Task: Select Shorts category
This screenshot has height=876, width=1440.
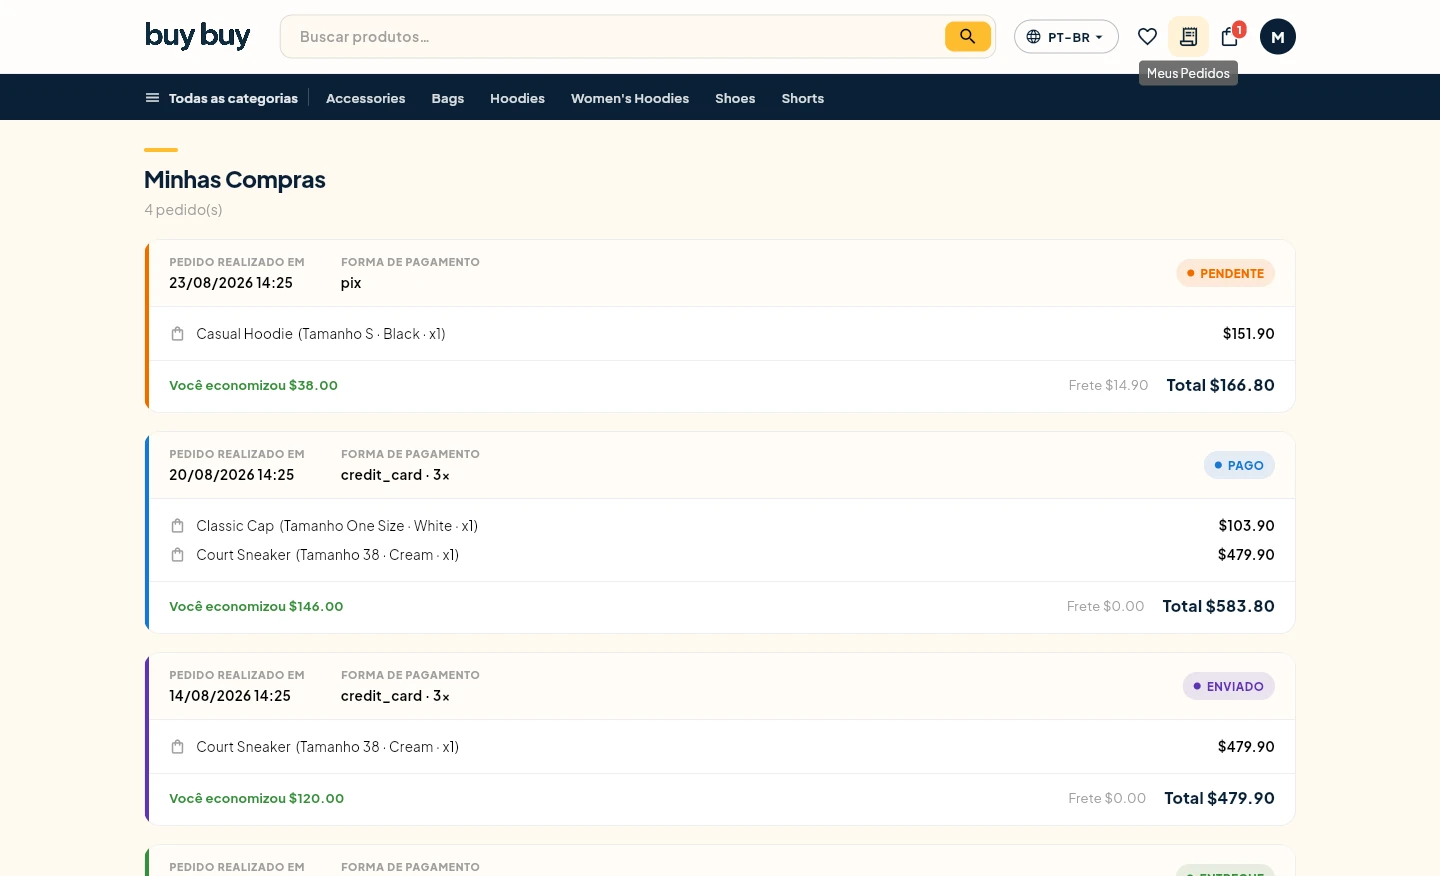Action: [803, 98]
